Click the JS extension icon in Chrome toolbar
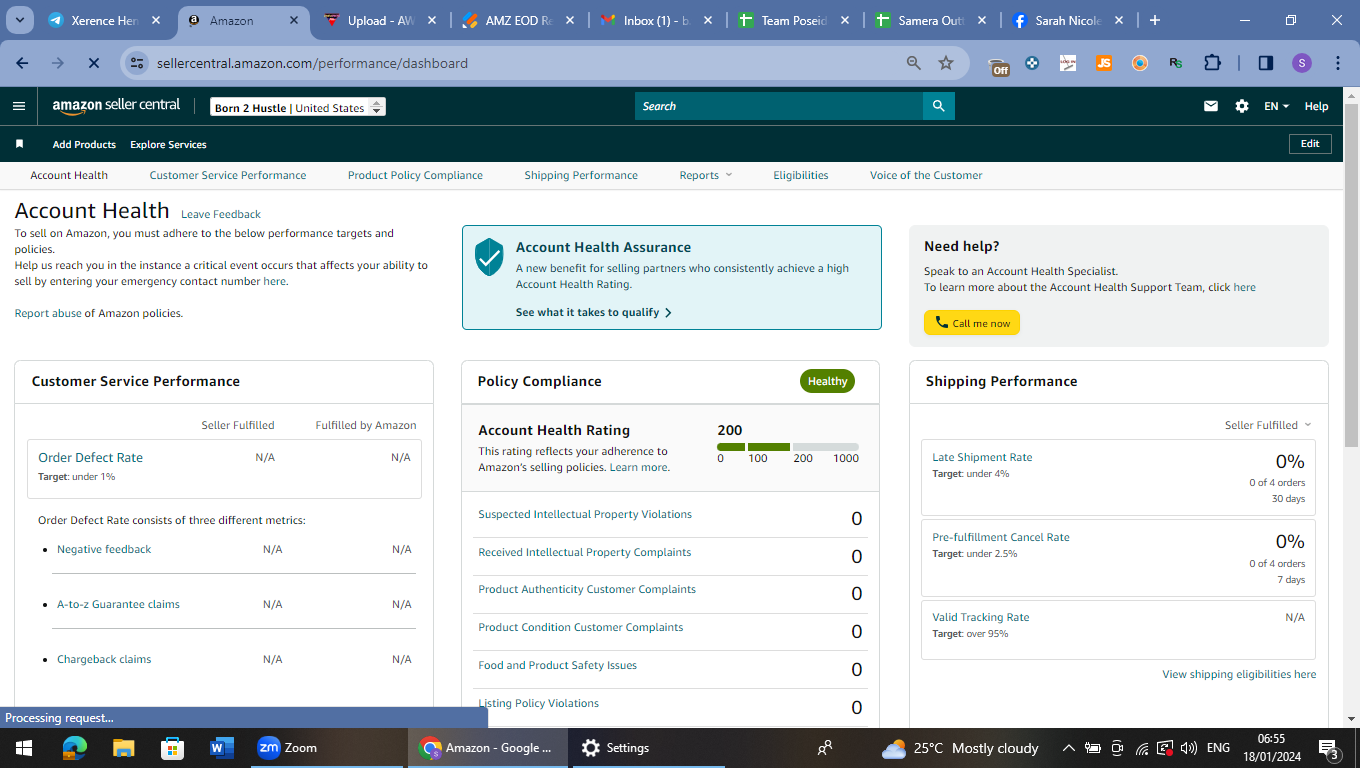 1104,63
